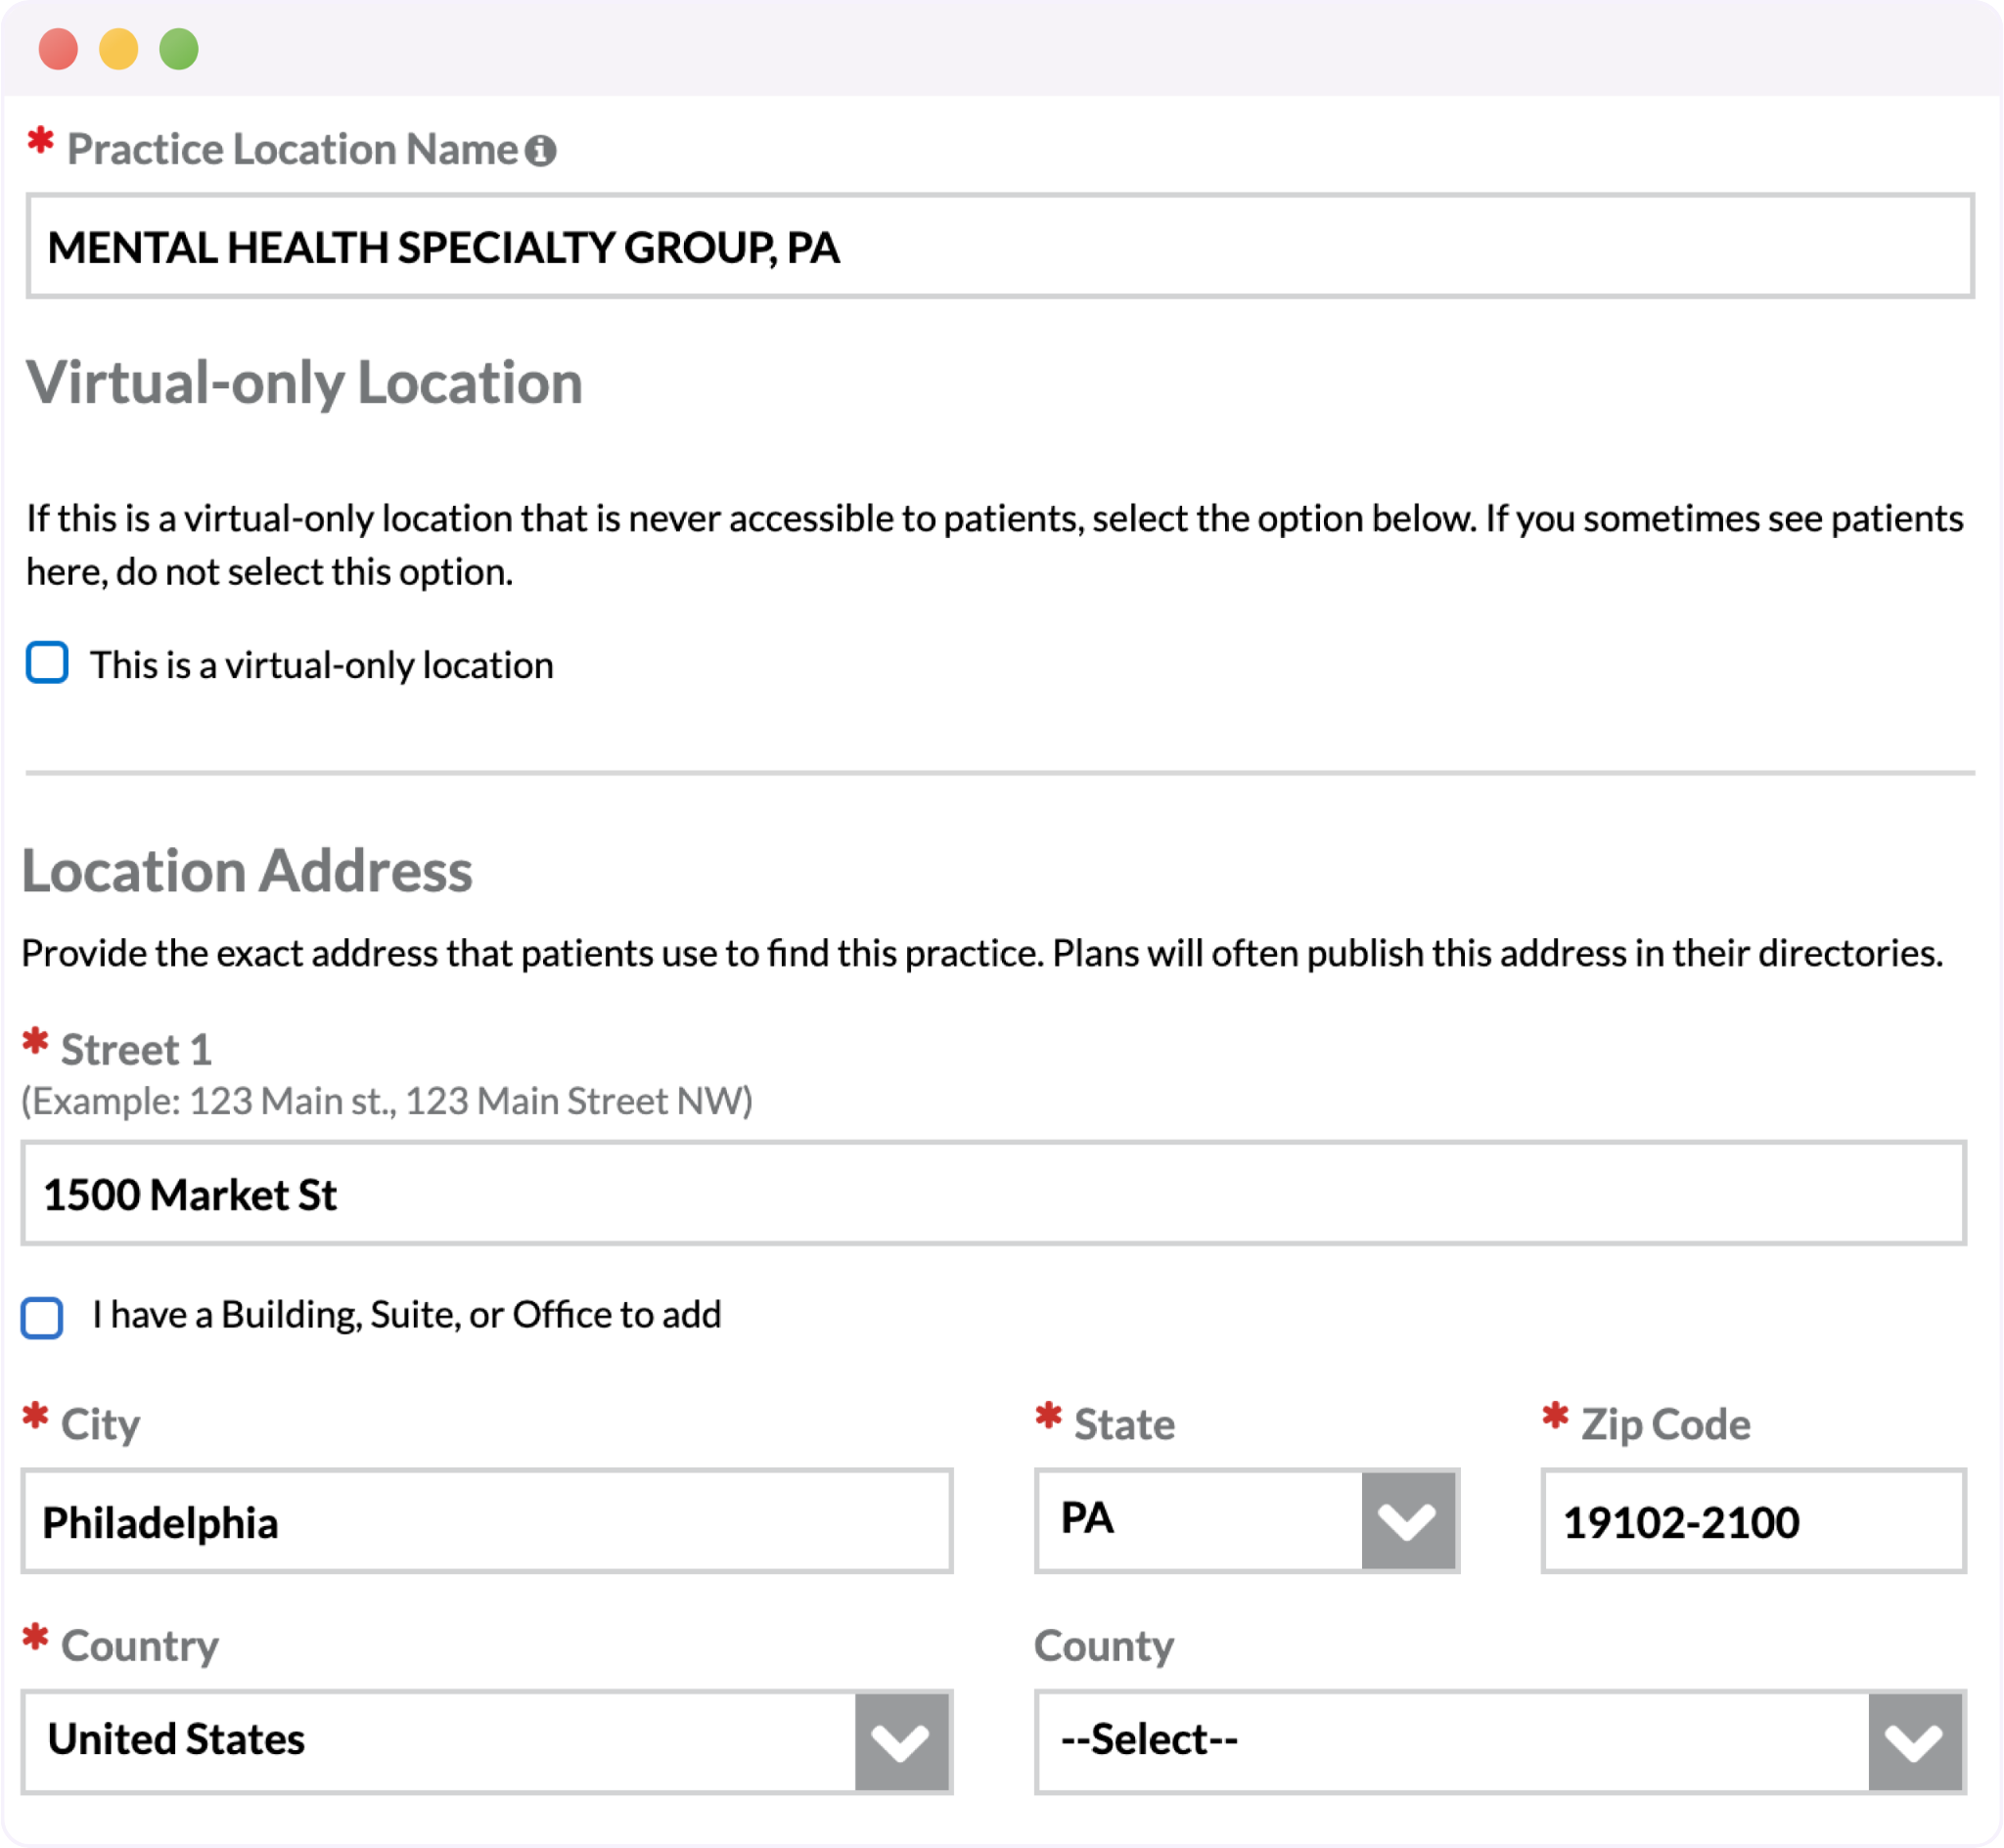Open the Country dropdown showing United States

(x=440, y=1742)
